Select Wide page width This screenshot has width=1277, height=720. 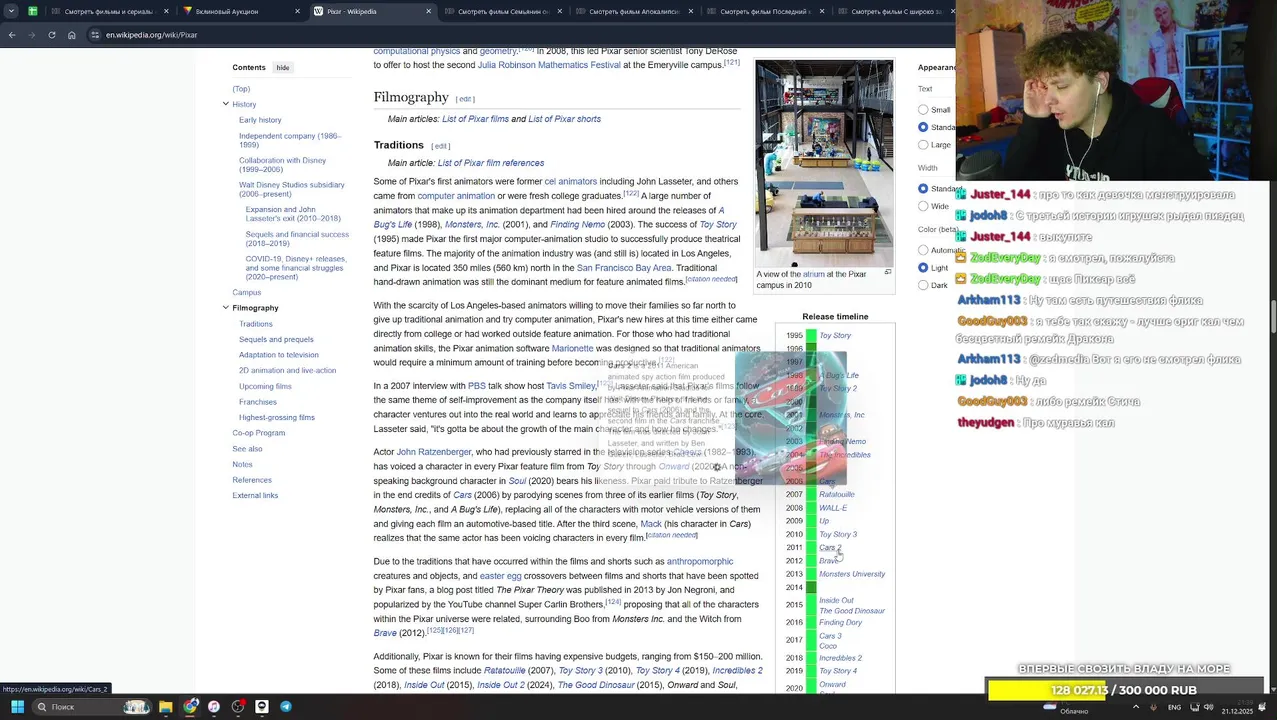tap(923, 206)
